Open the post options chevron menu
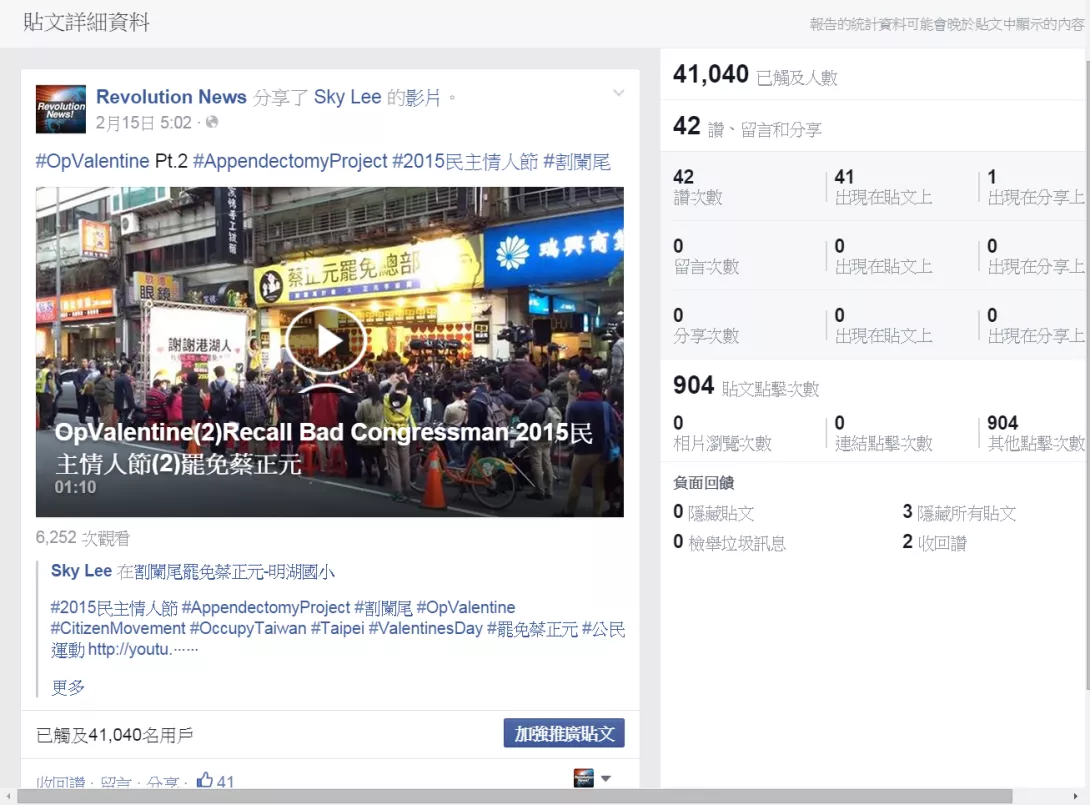This screenshot has height=805, width=1090. coord(618,92)
